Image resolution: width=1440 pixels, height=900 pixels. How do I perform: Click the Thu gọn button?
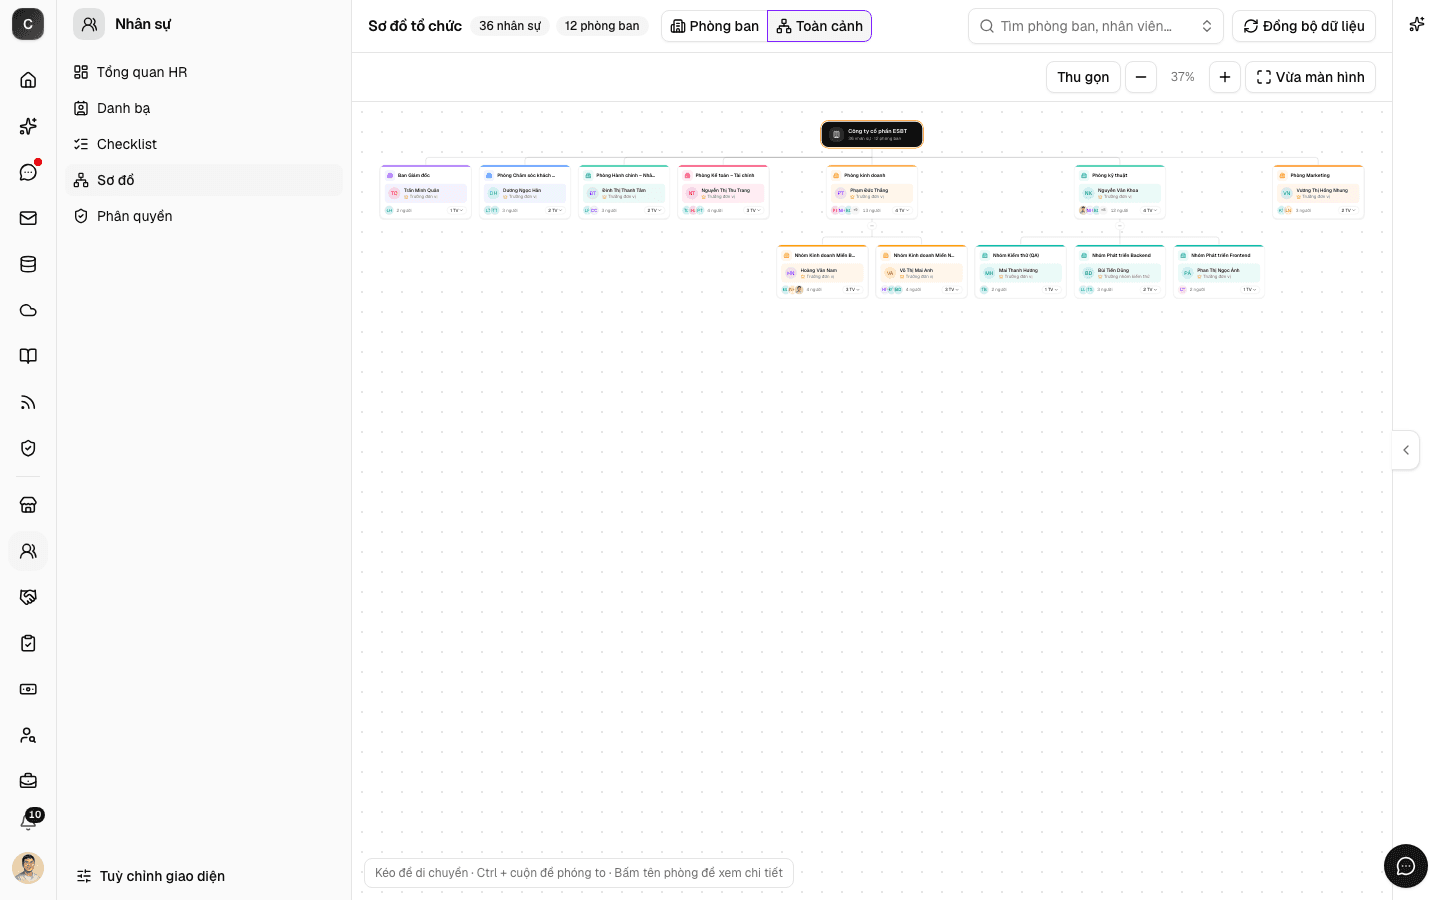coord(1083,77)
